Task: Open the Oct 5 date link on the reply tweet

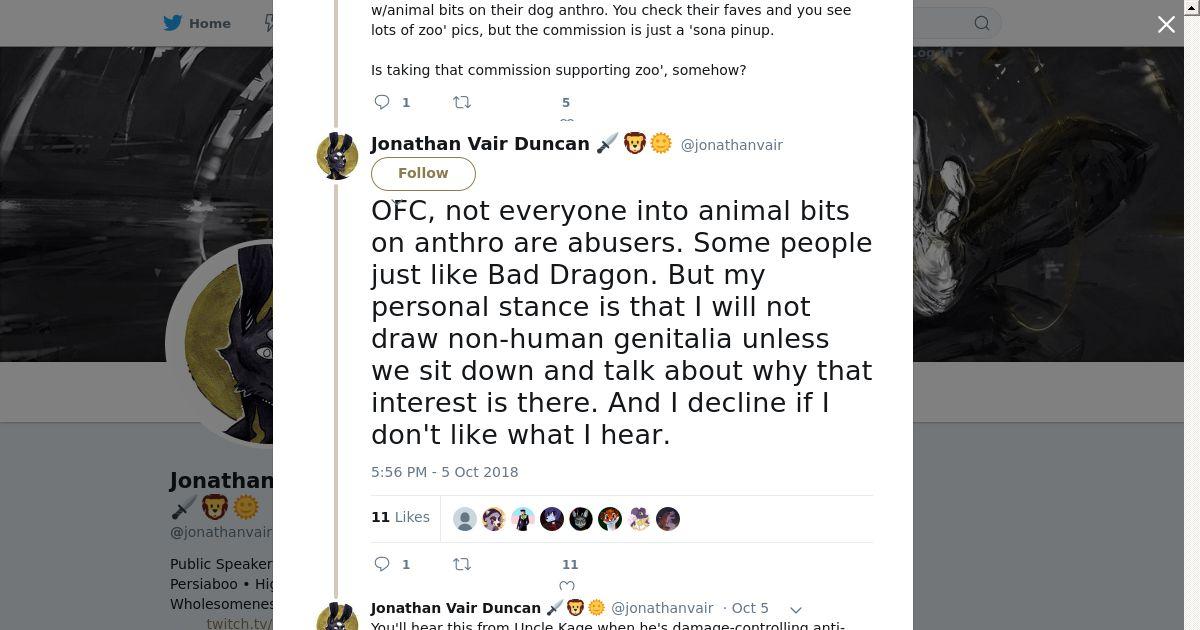Action: 750,608
